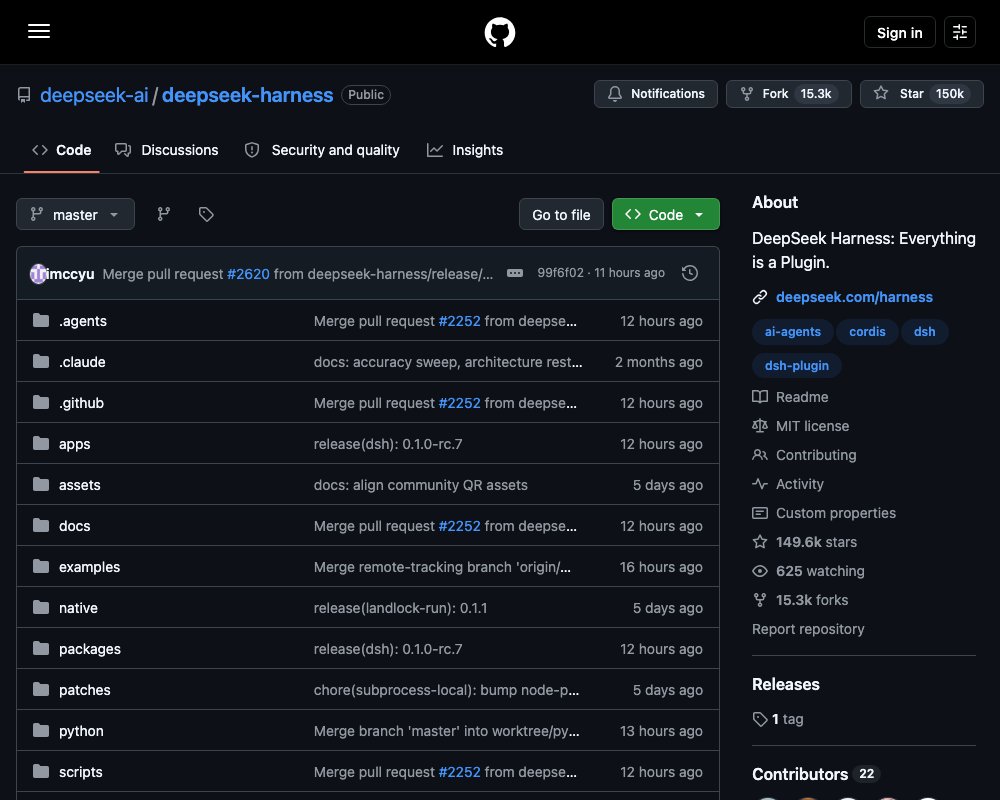Open commit hash 99f6f02

pos(560,273)
